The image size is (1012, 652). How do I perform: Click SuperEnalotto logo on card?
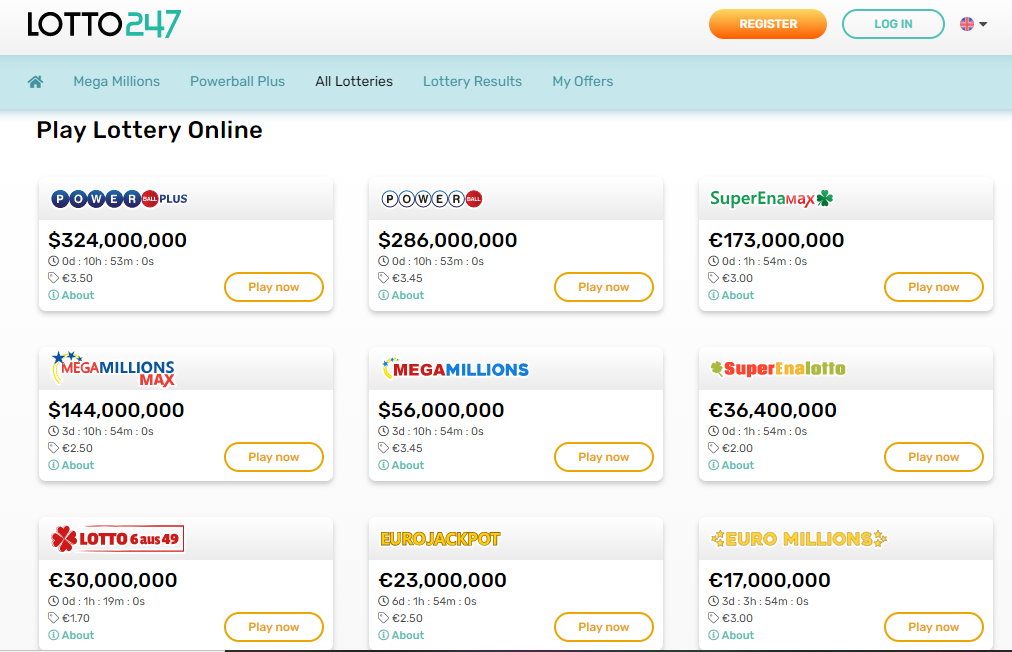(778, 369)
